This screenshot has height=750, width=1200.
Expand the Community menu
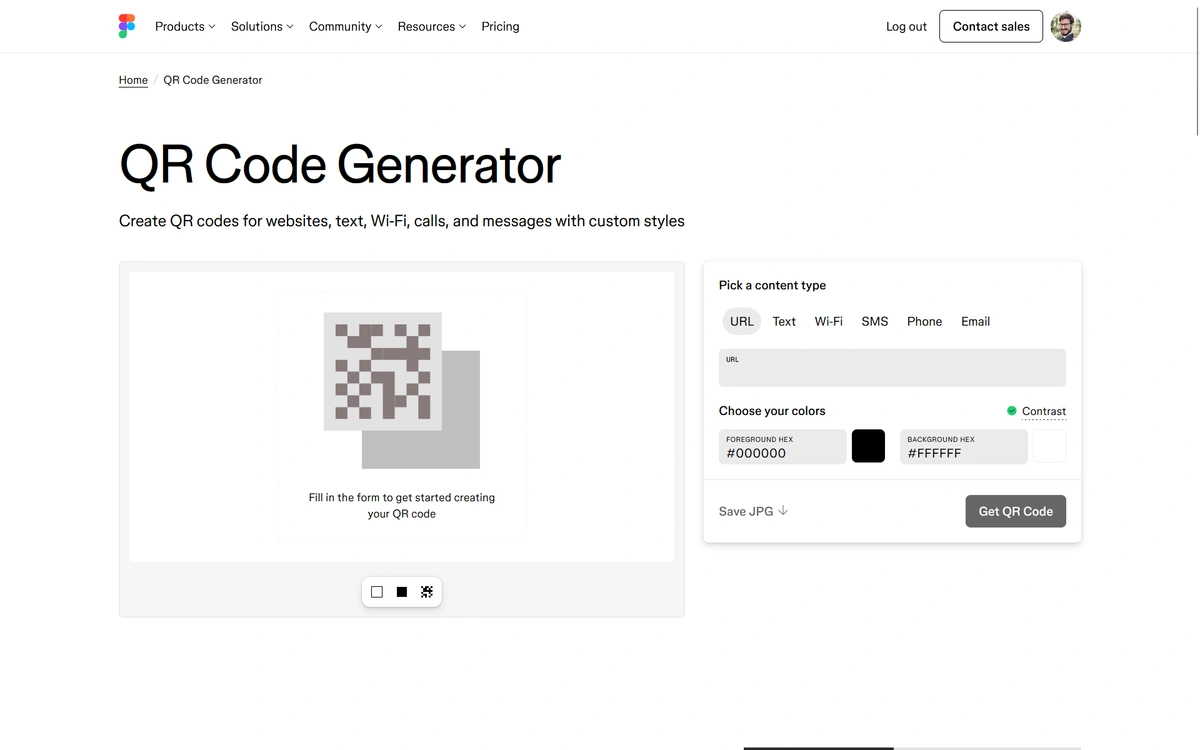[x=346, y=27]
